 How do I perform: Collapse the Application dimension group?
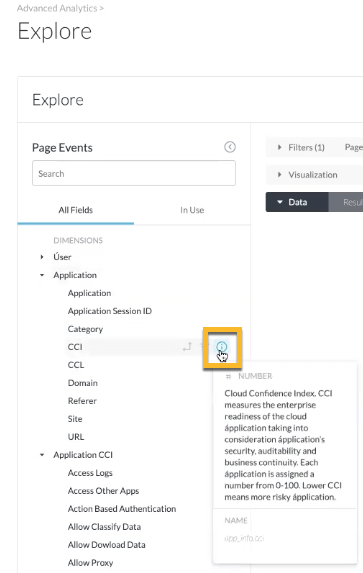click(x=42, y=275)
